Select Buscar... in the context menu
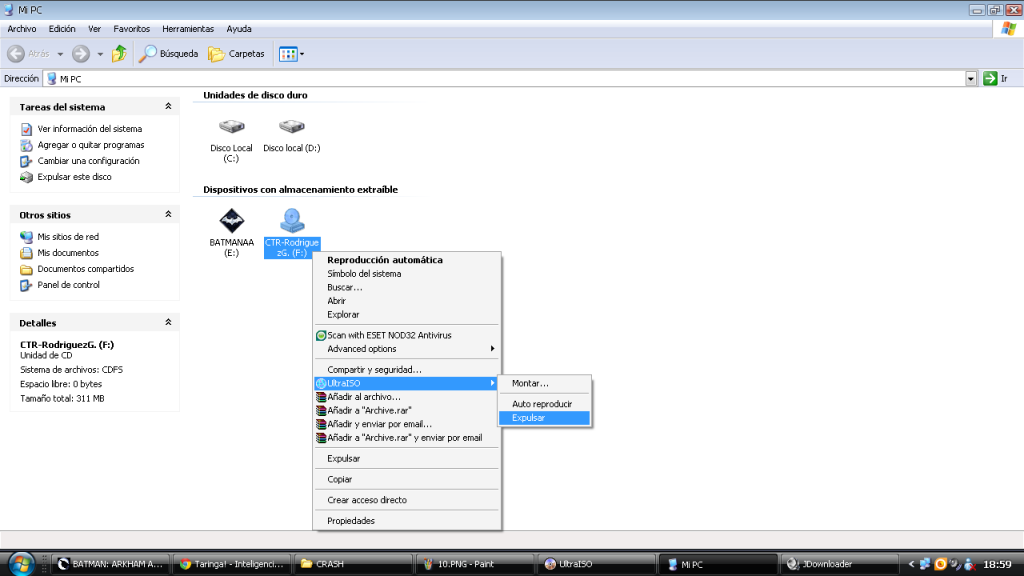This screenshot has height=576, width=1024. click(x=406, y=287)
